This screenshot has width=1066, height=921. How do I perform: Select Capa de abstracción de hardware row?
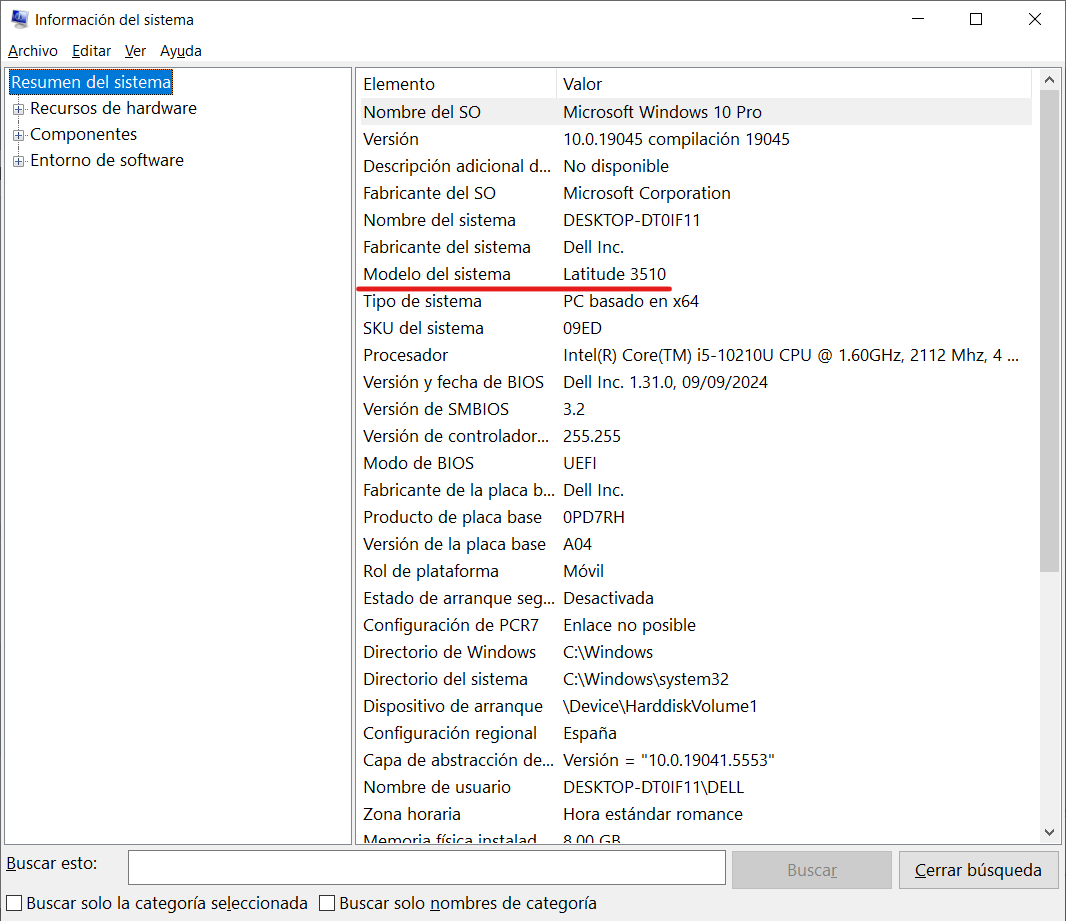pos(695,761)
